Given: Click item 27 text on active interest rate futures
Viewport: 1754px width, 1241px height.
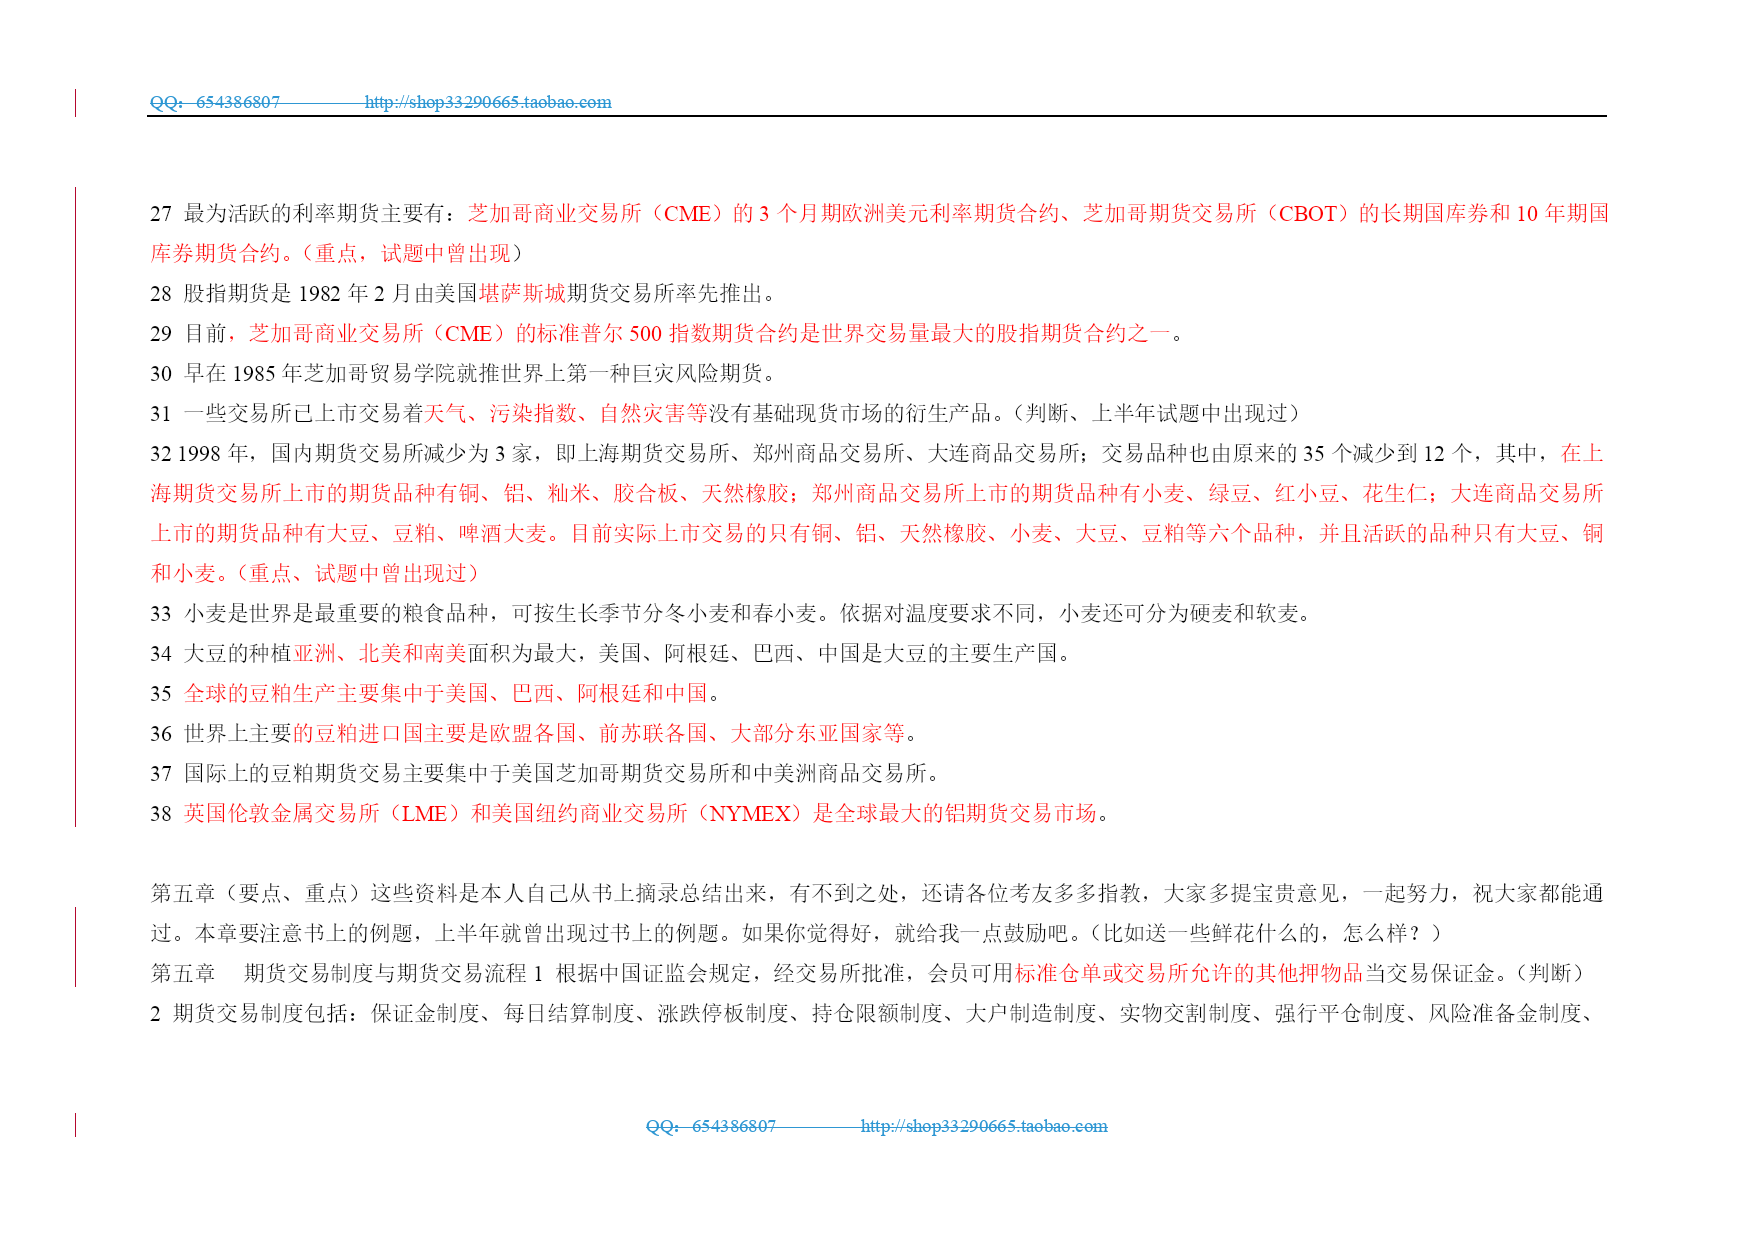Looking at the screenshot, I should 879,213.
